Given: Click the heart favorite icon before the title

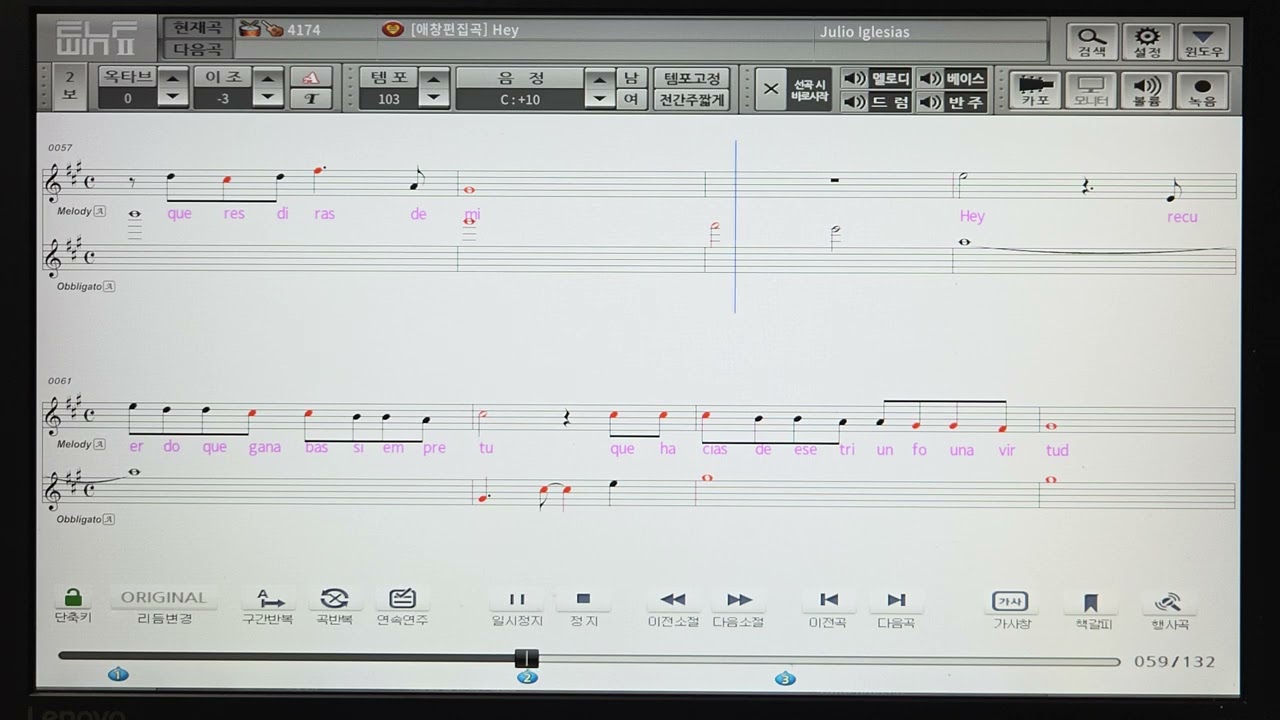Looking at the screenshot, I should click(x=393, y=30).
